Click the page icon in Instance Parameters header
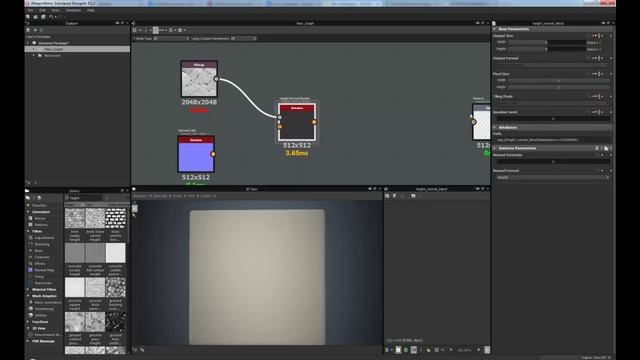Screen dimensions: 640x360 click(606, 148)
